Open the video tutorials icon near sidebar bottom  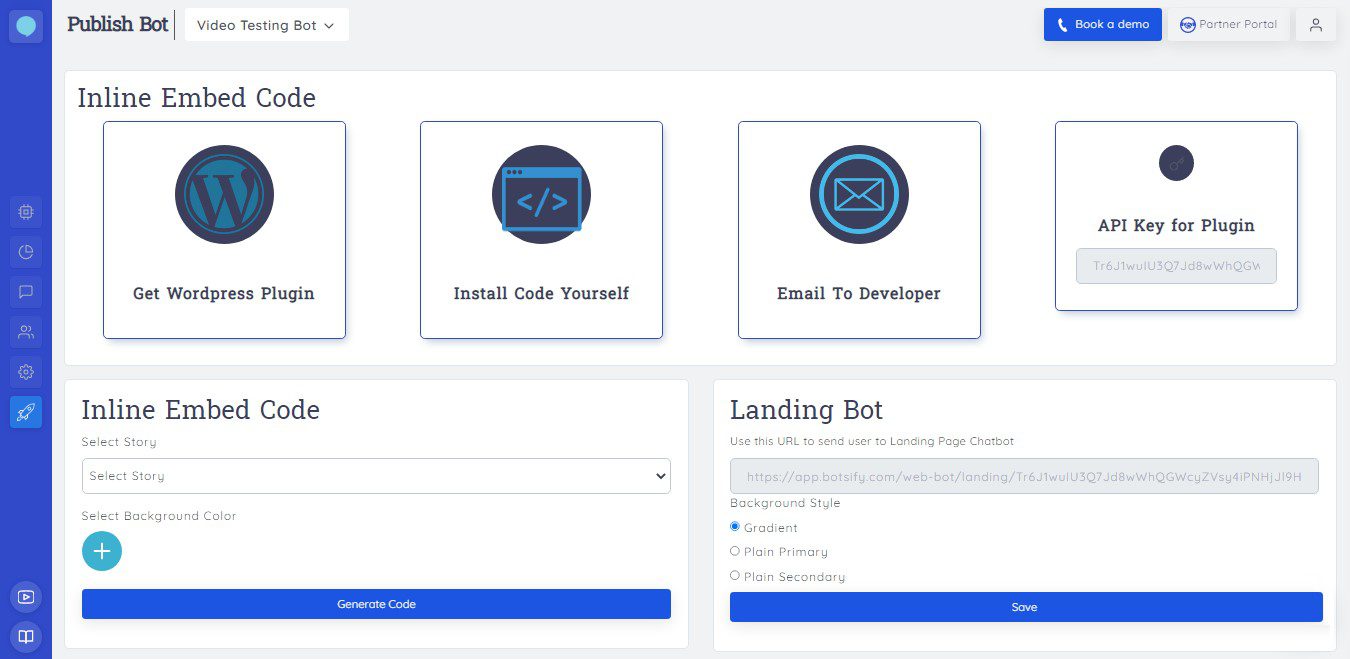(26, 596)
